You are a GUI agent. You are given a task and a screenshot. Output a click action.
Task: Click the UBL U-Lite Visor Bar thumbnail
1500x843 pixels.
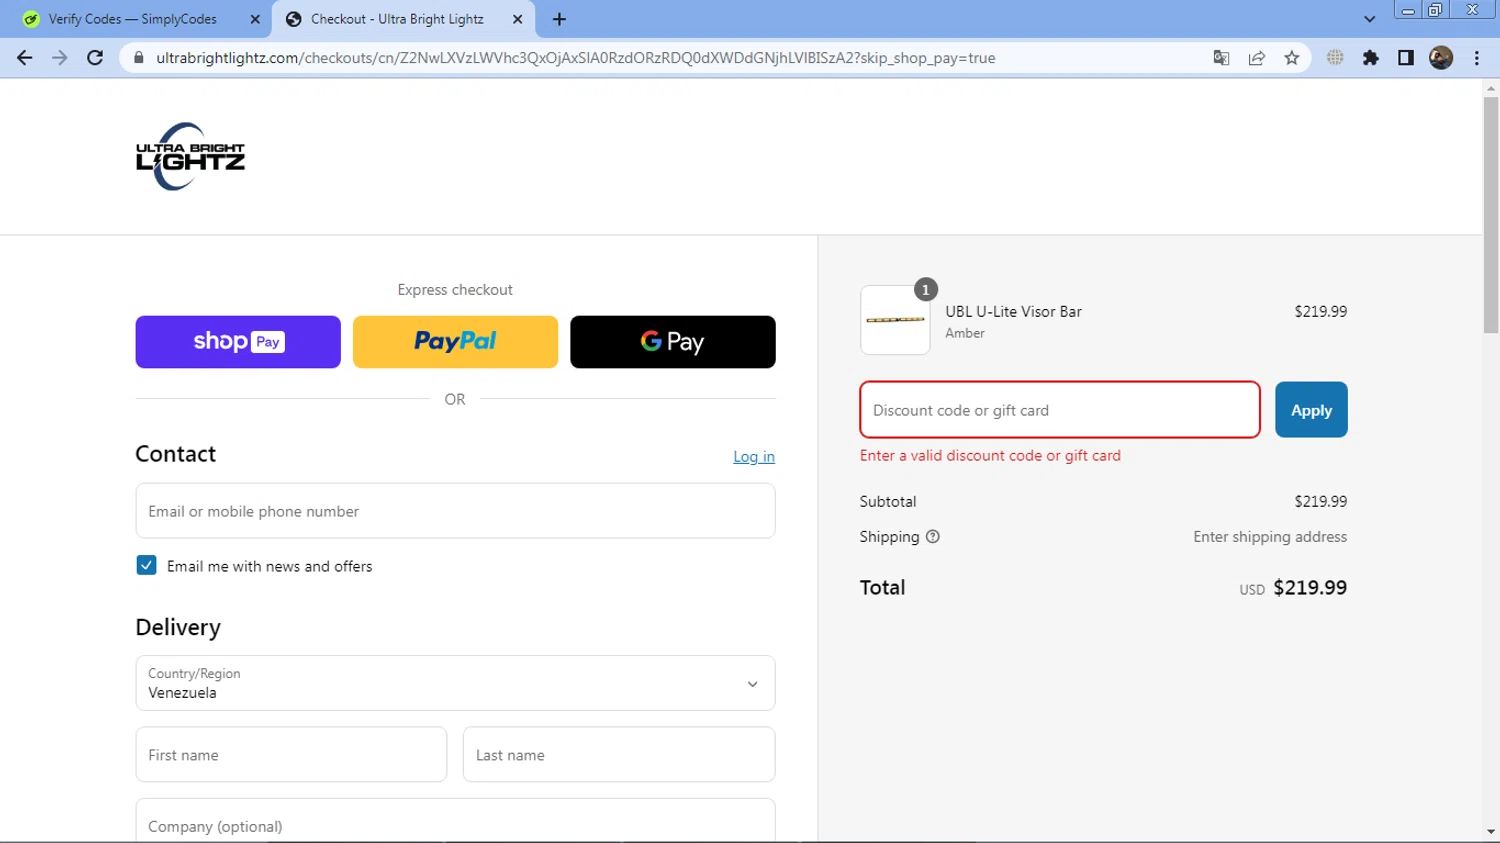pos(895,320)
